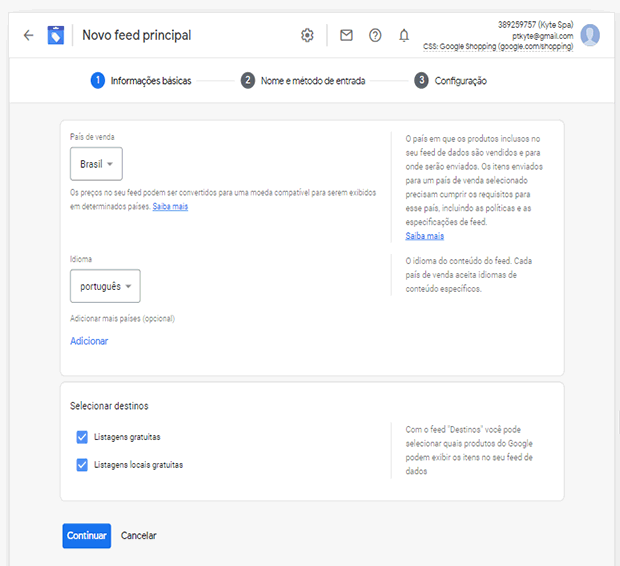Click the Cancelar button
Viewport: 620px width, 566px height.
pos(139,536)
